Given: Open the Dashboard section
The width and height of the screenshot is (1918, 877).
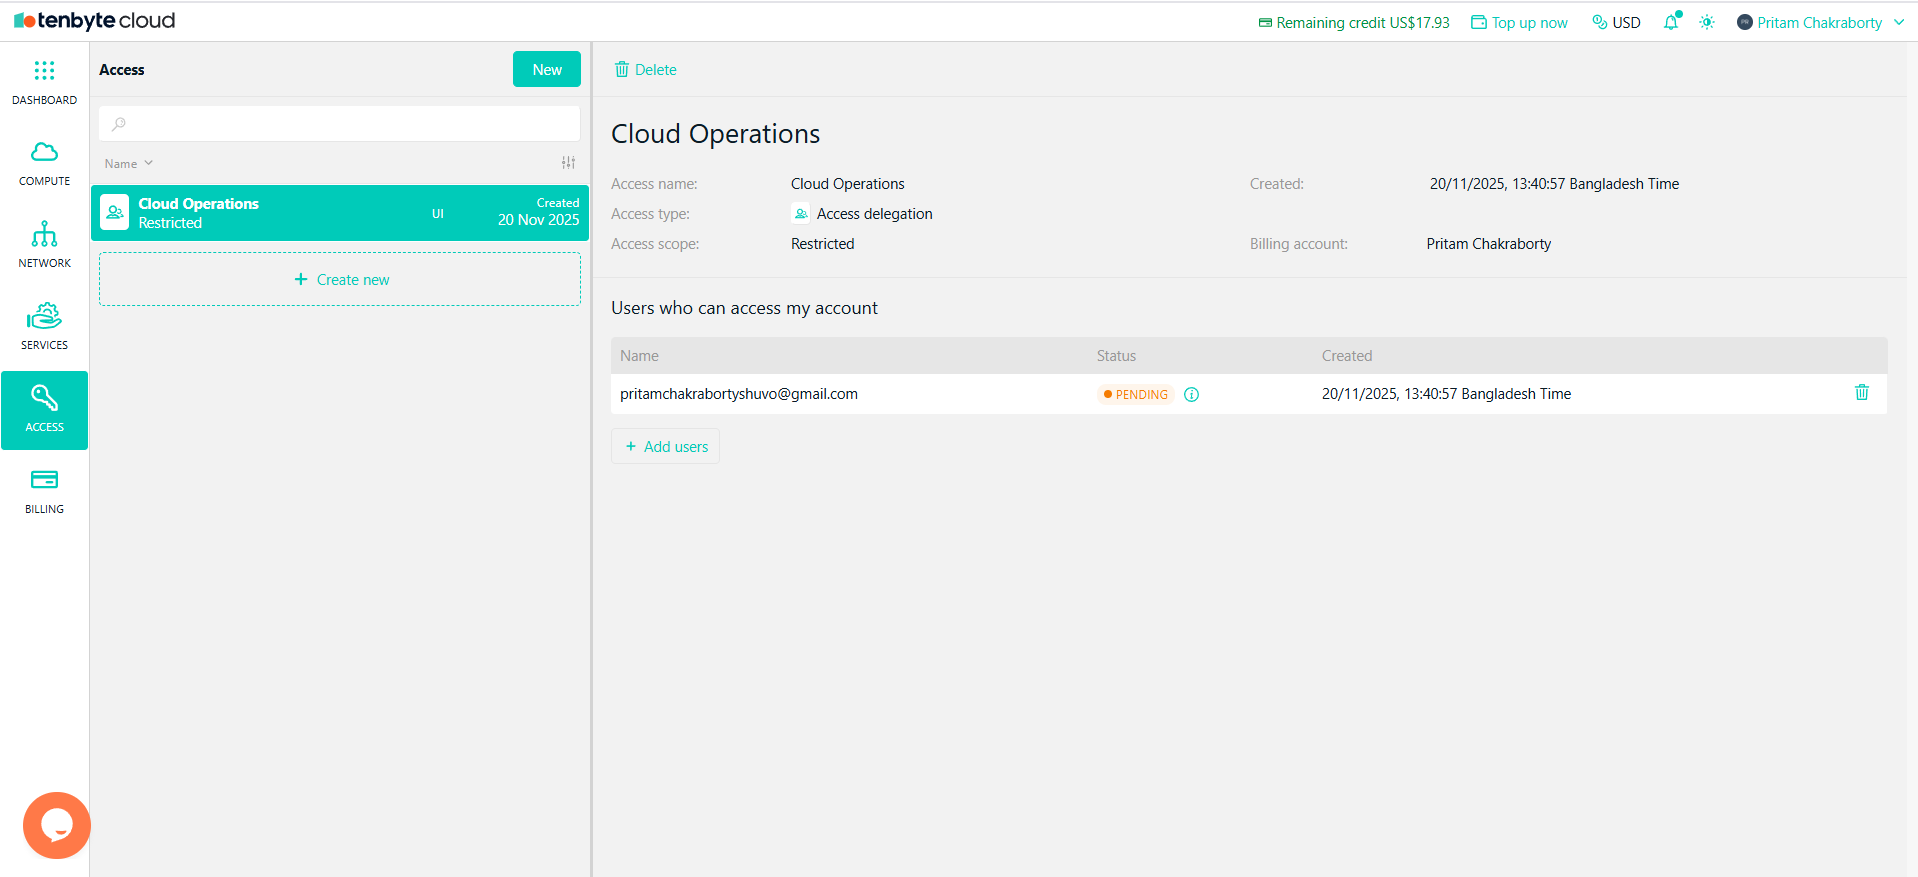Looking at the screenshot, I should click(x=44, y=82).
